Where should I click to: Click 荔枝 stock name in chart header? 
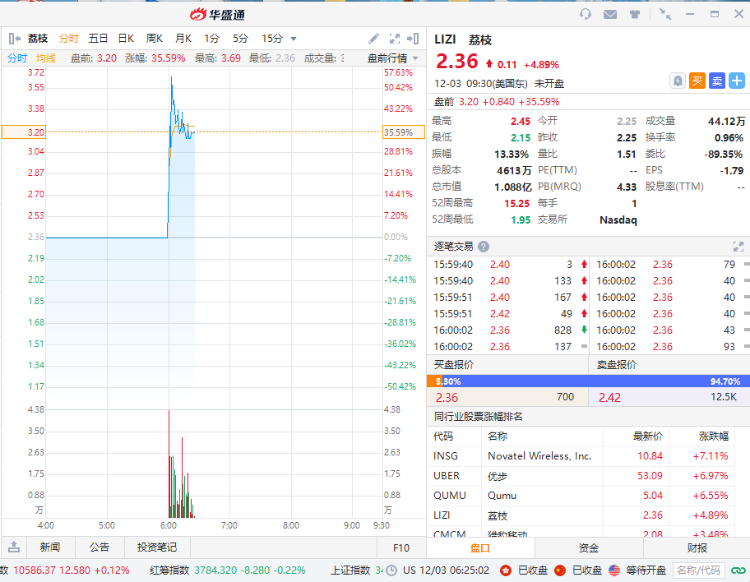pos(38,39)
